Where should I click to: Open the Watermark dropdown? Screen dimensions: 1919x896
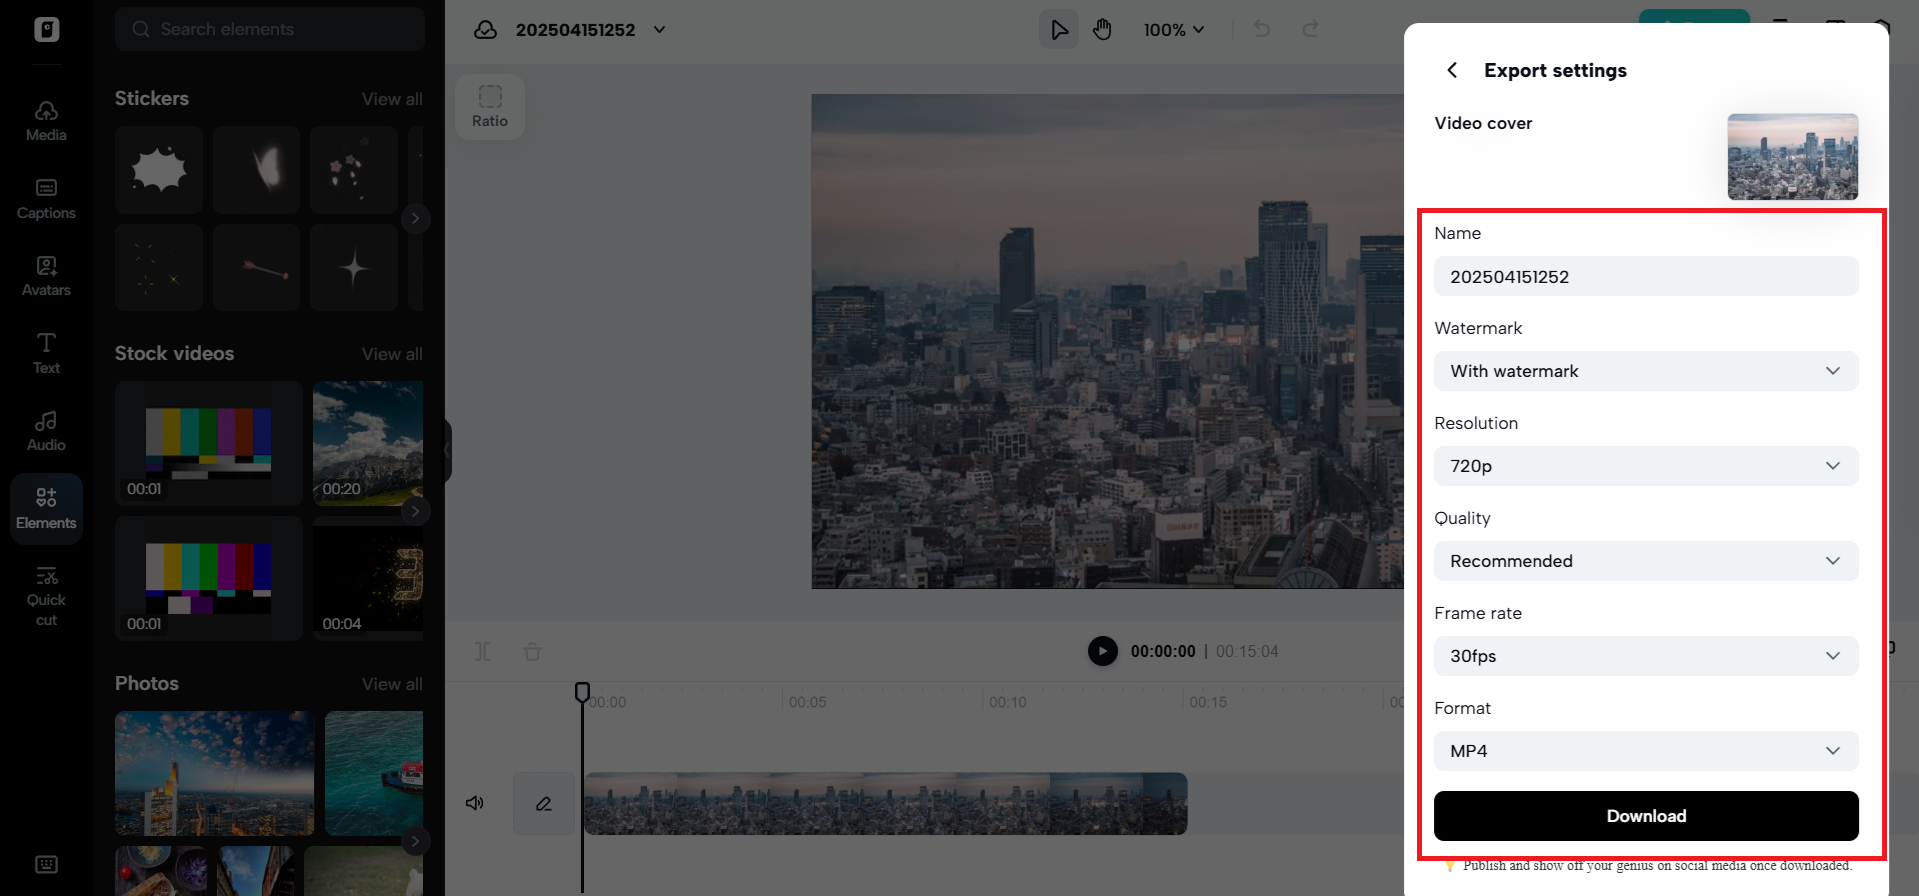(1646, 371)
